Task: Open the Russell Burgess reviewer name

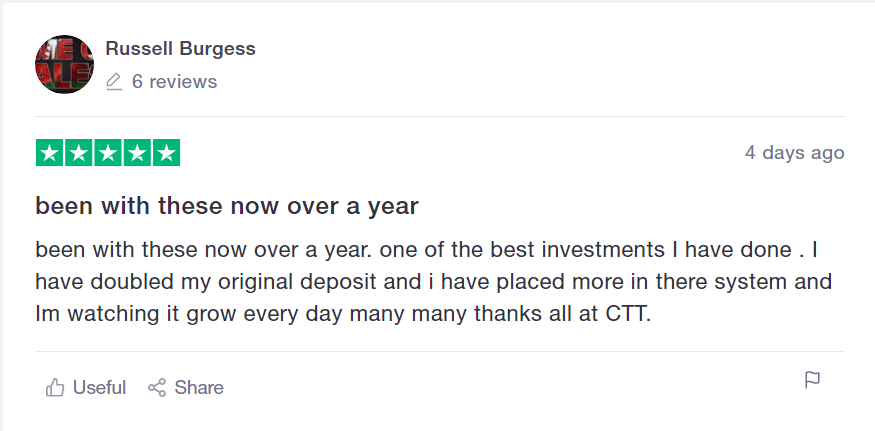Action: (x=180, y=49)
